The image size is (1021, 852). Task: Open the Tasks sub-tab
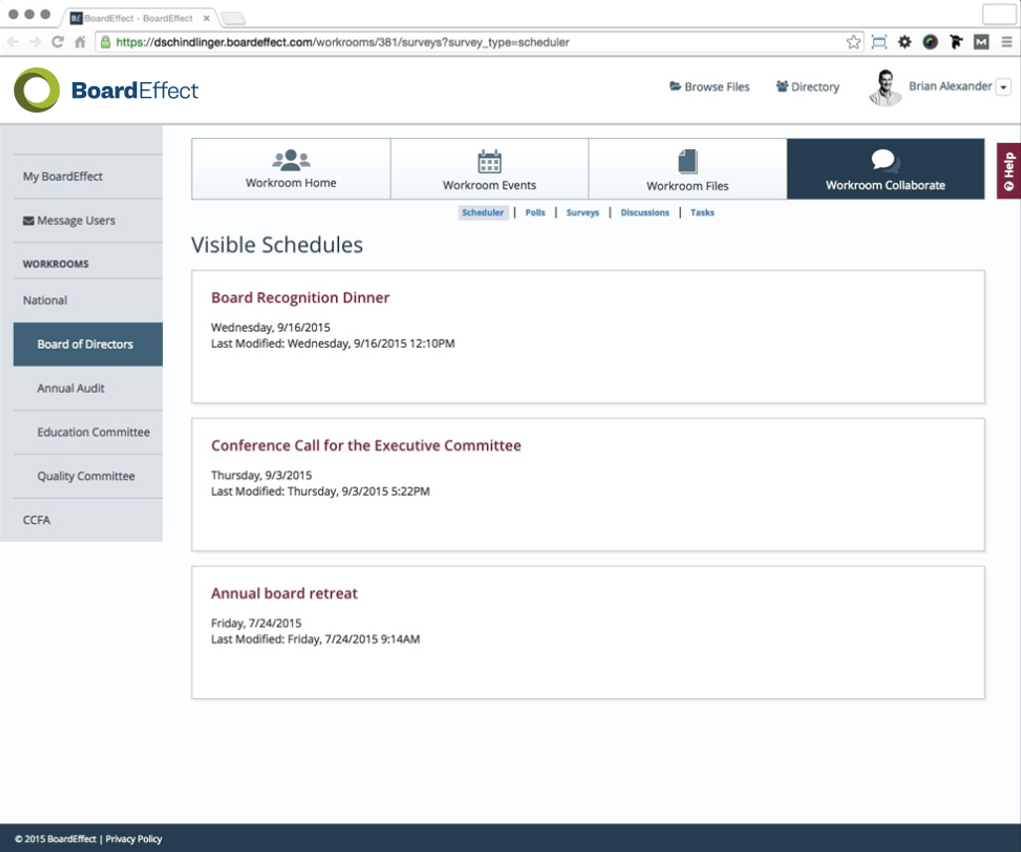703,212
